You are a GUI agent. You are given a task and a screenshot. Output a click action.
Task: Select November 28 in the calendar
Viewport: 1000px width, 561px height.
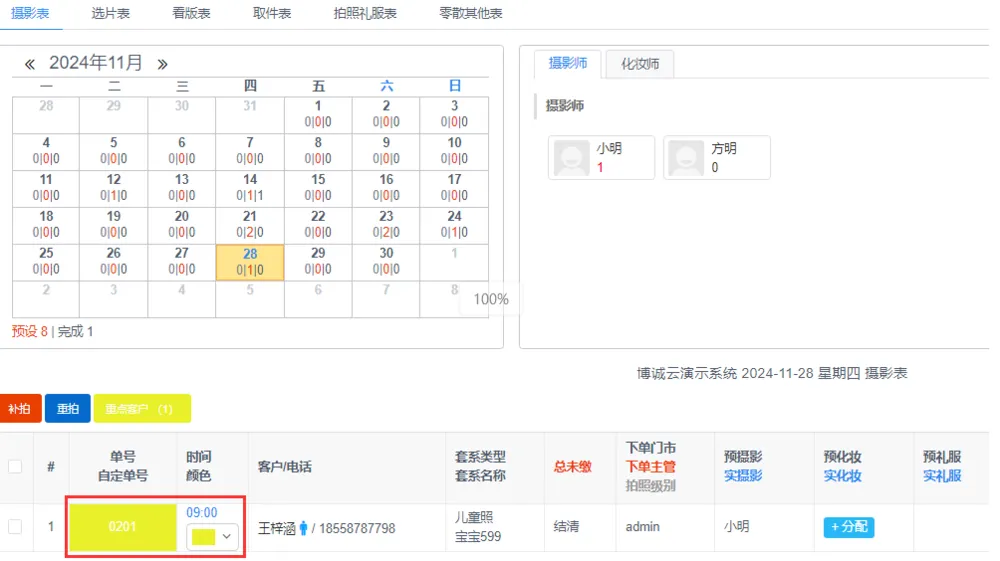click(x=250, y=262)
